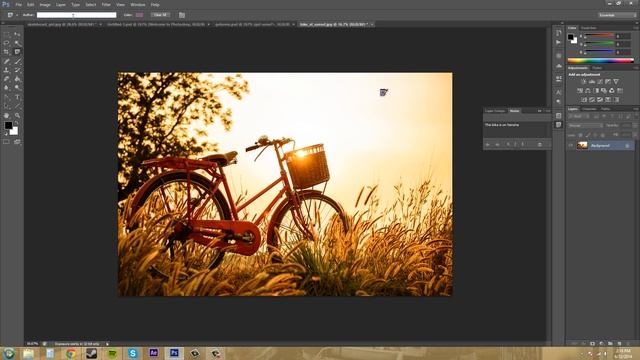Open Google Chrome from the taskbar
The height and width of the screenshot is (360, 640).
point(71,353)
